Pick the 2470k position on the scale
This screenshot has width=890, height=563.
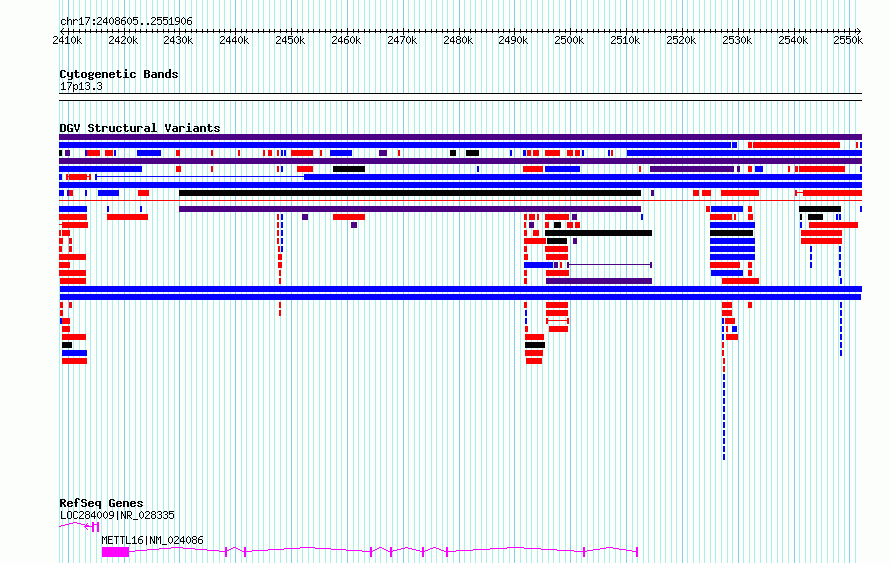pos(402,40)
